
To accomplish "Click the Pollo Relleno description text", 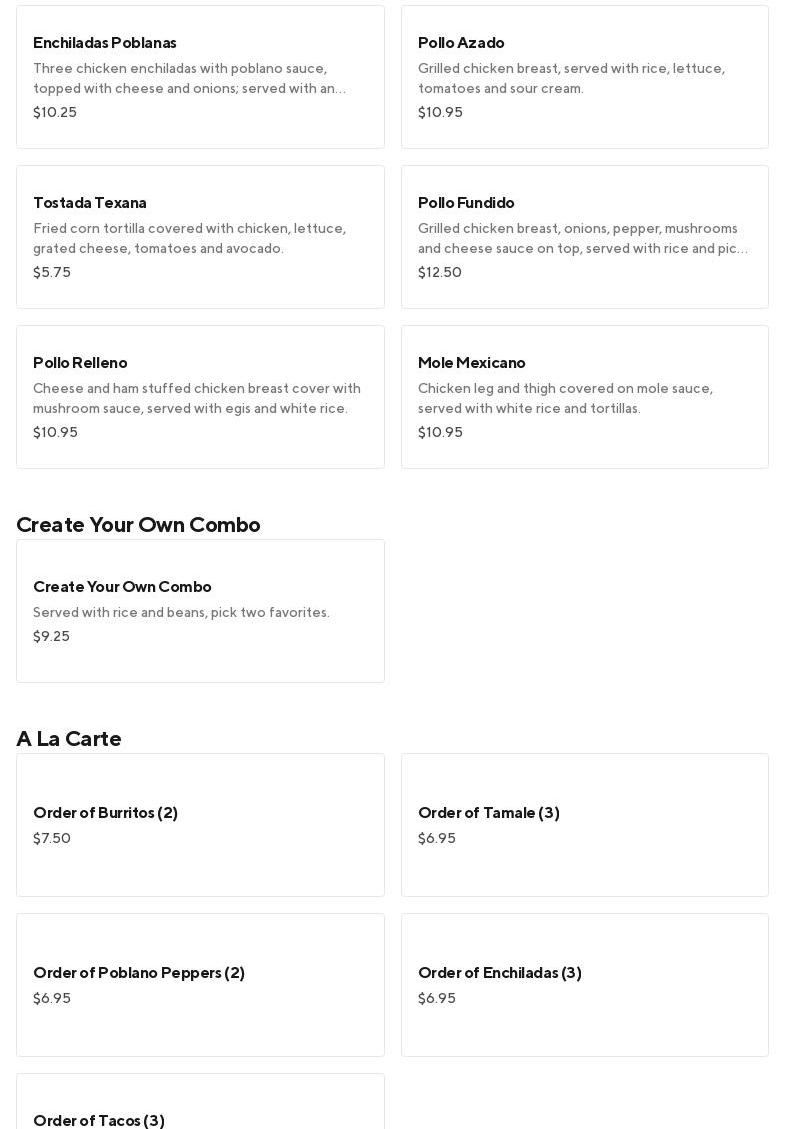I will [x=196, y=398].
